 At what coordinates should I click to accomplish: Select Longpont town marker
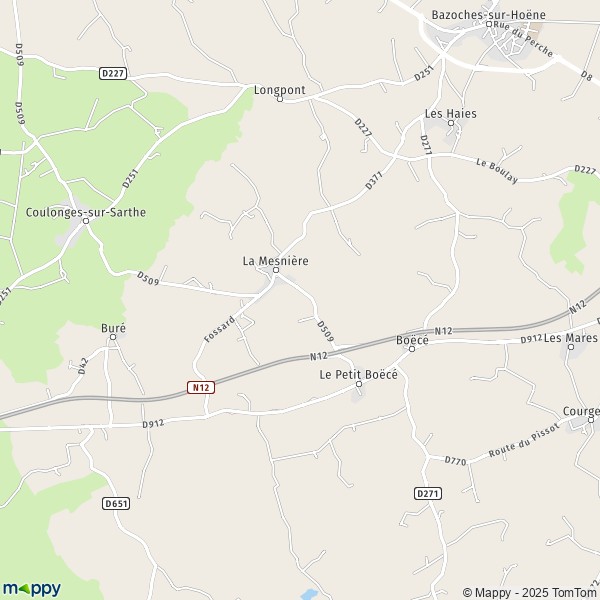(280, 99)
